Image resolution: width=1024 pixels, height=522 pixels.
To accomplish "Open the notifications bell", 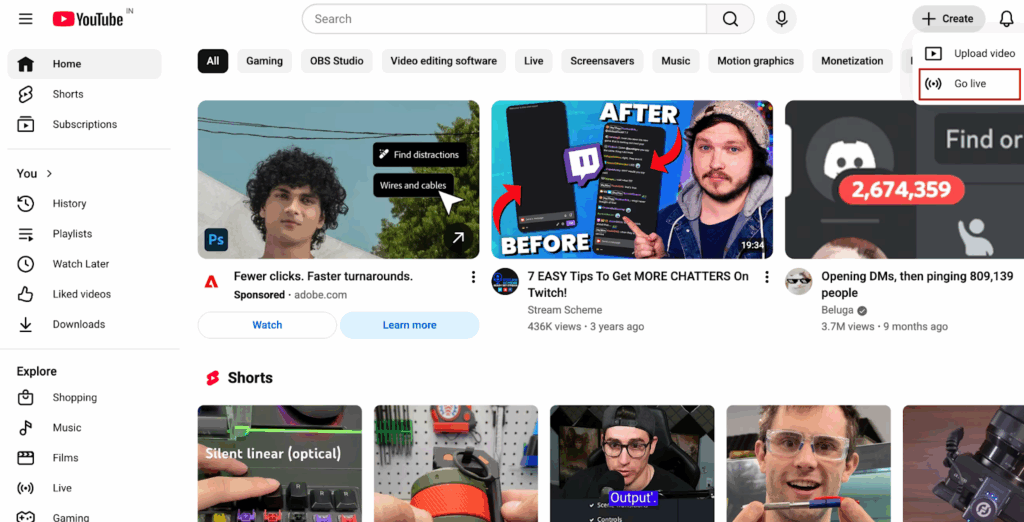I will (x=1006, y=19).
